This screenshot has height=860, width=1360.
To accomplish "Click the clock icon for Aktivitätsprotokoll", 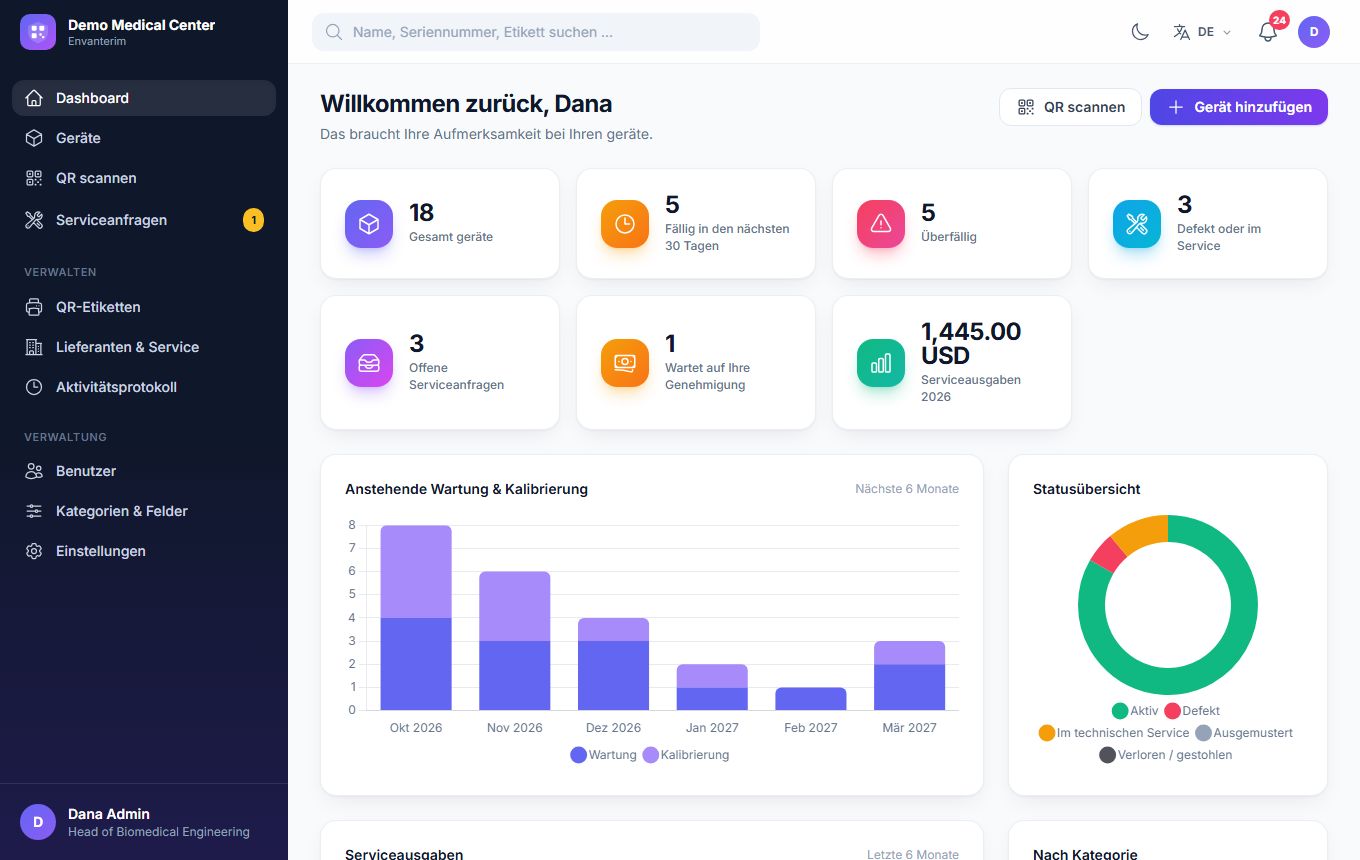I will pyautogui.click(x=34, y=387).
